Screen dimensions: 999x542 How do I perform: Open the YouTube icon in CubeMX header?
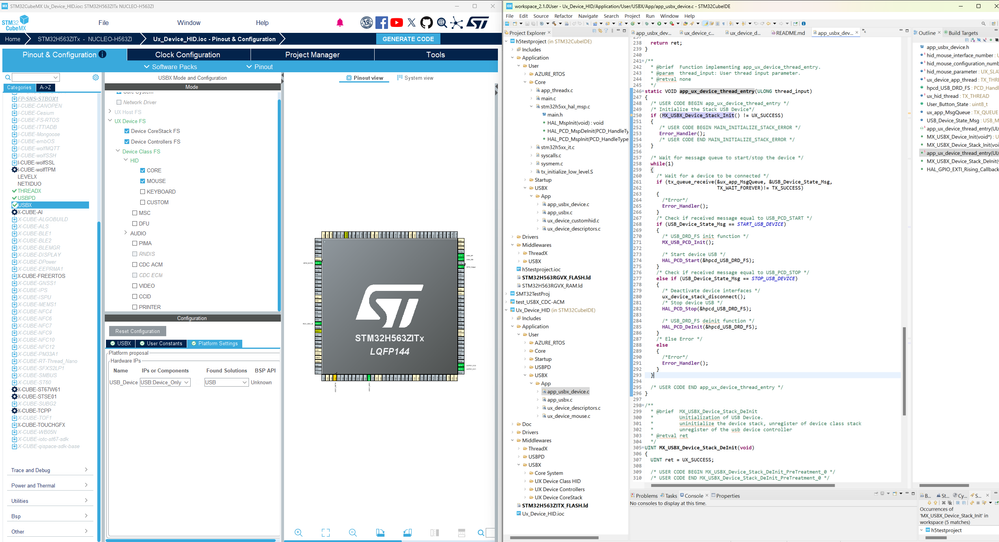(x=397, y=22)
